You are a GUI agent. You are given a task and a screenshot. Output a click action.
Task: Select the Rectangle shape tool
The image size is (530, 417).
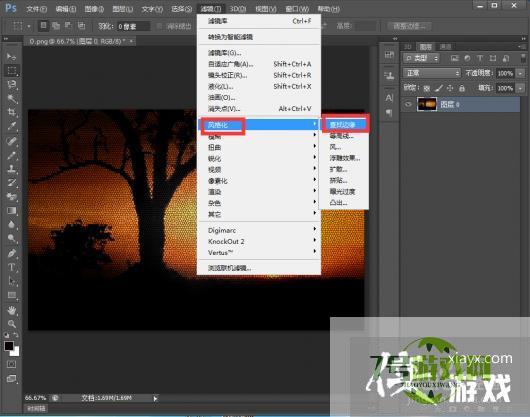pos(11,295)
